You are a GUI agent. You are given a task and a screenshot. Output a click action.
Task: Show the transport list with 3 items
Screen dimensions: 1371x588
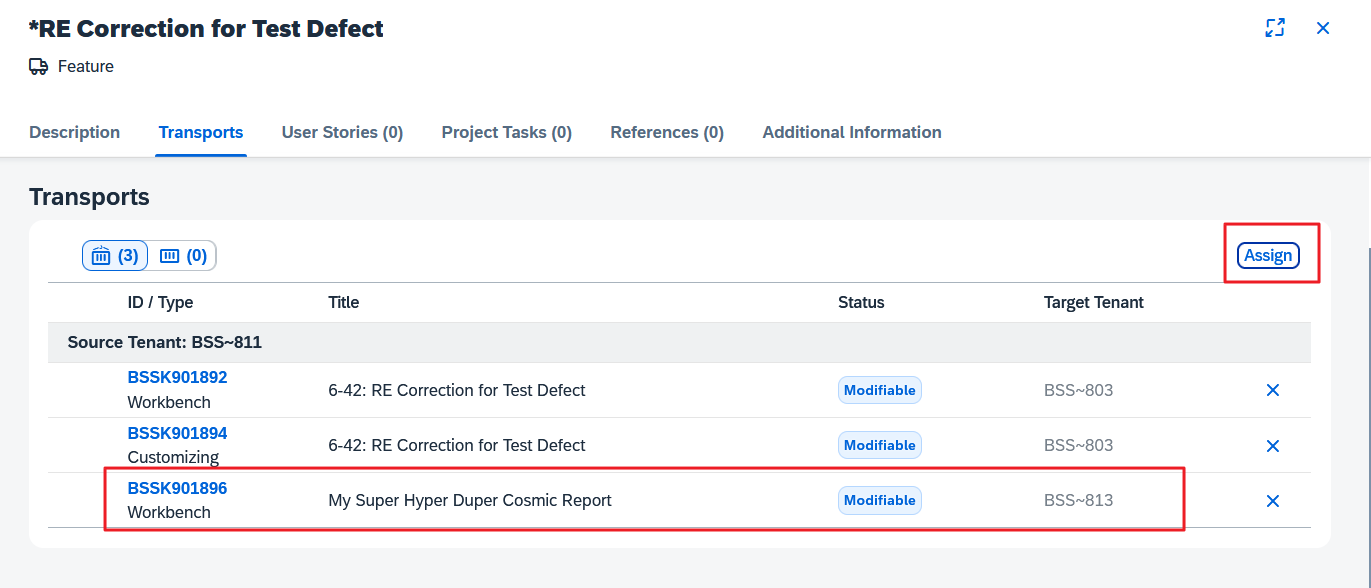115,256
